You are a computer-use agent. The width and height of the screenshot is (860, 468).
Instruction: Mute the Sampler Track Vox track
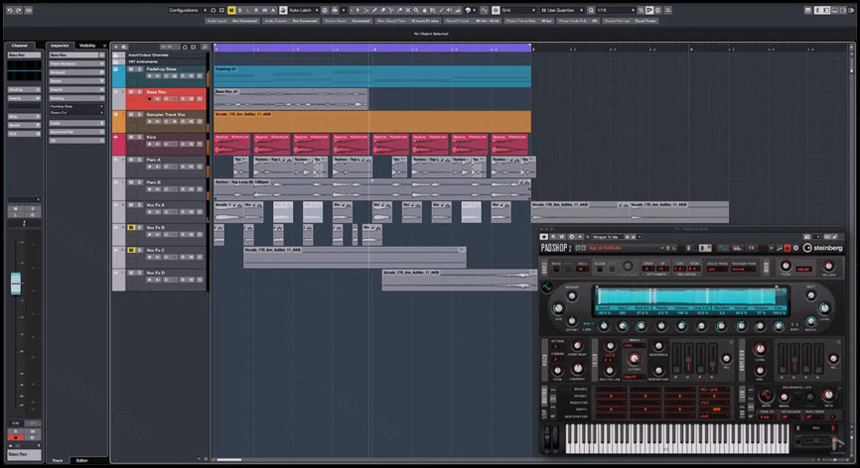131,114
